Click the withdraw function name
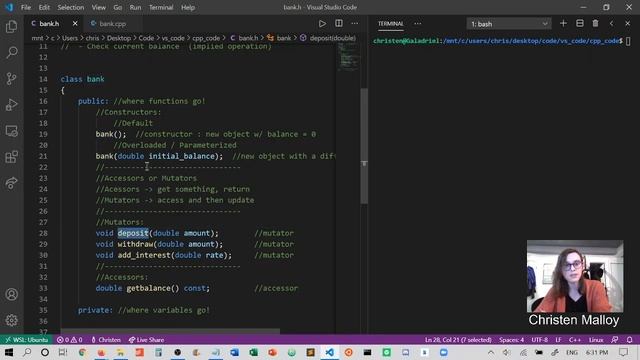 (136, 244)
